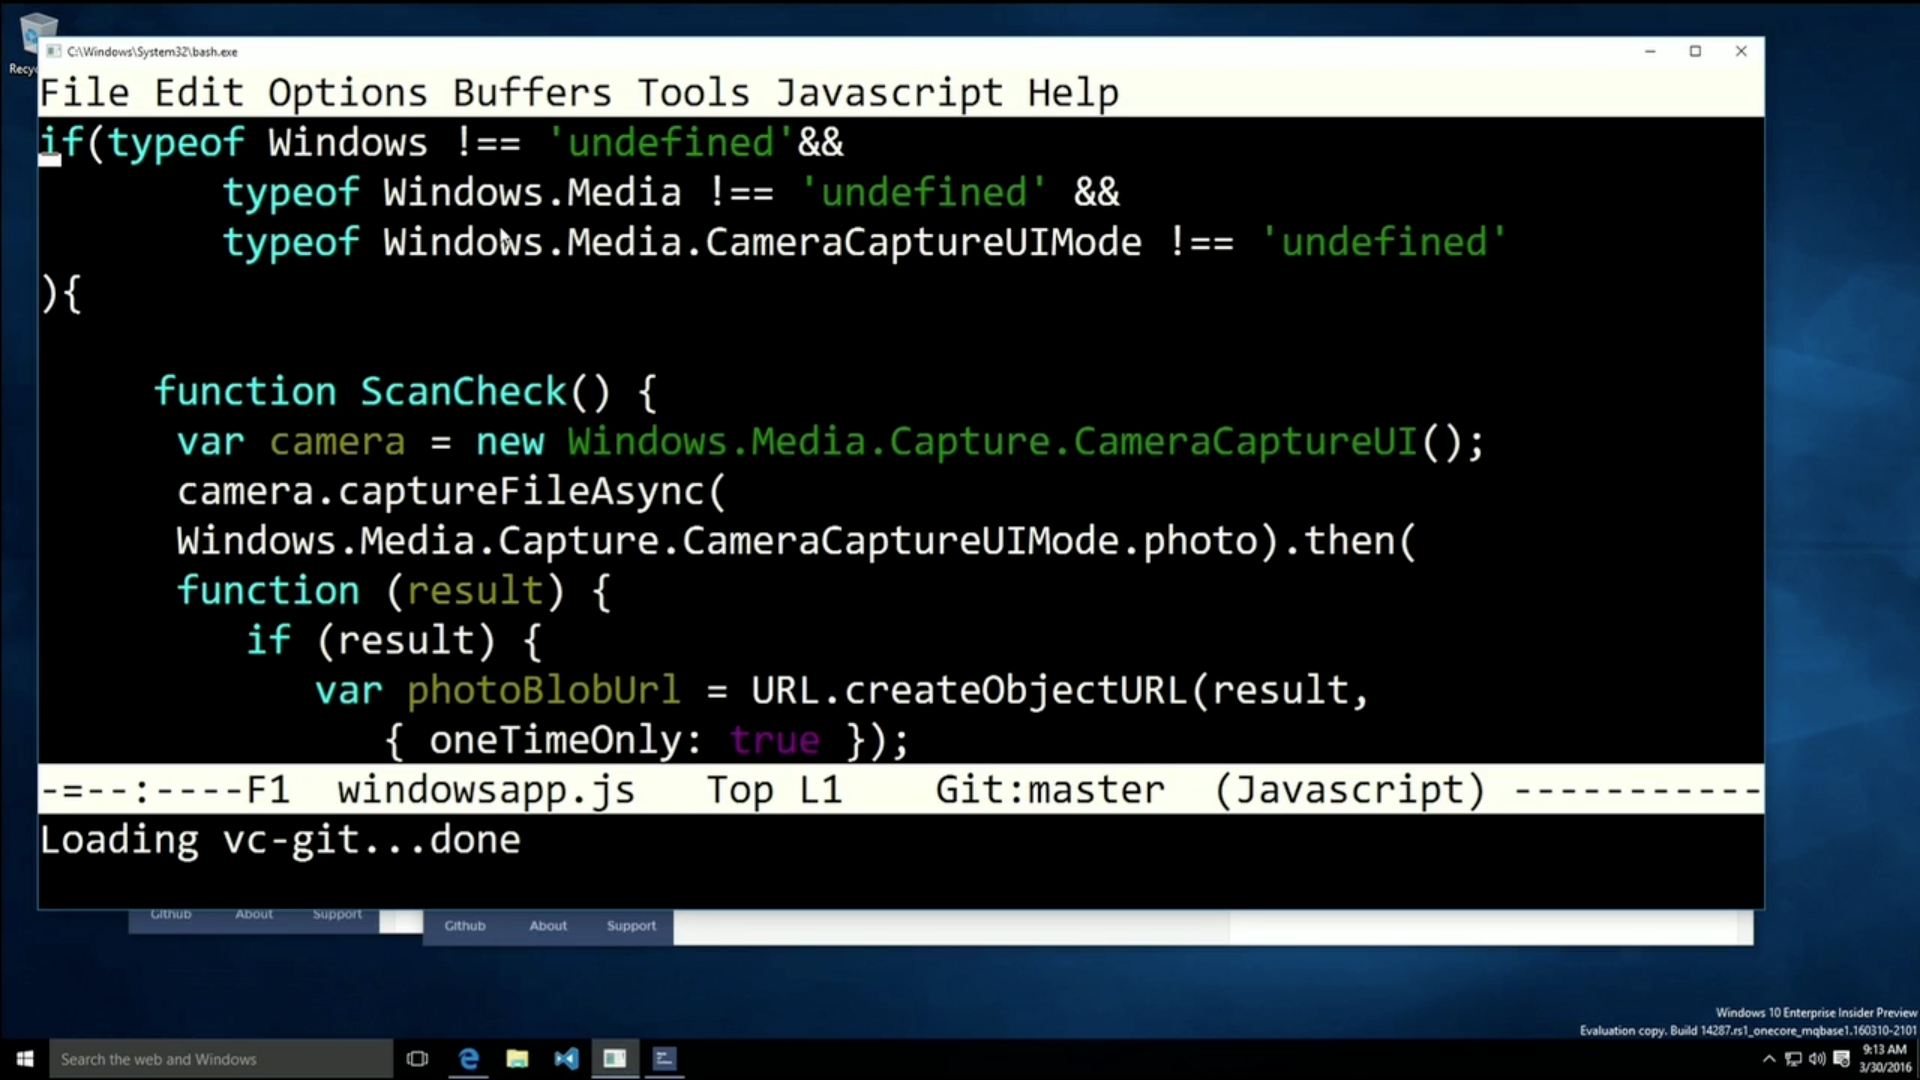This screenshot has height=1080, width=1920.
Task: Place cursor on ScanCheck function name
Action: tap(463, 391)
